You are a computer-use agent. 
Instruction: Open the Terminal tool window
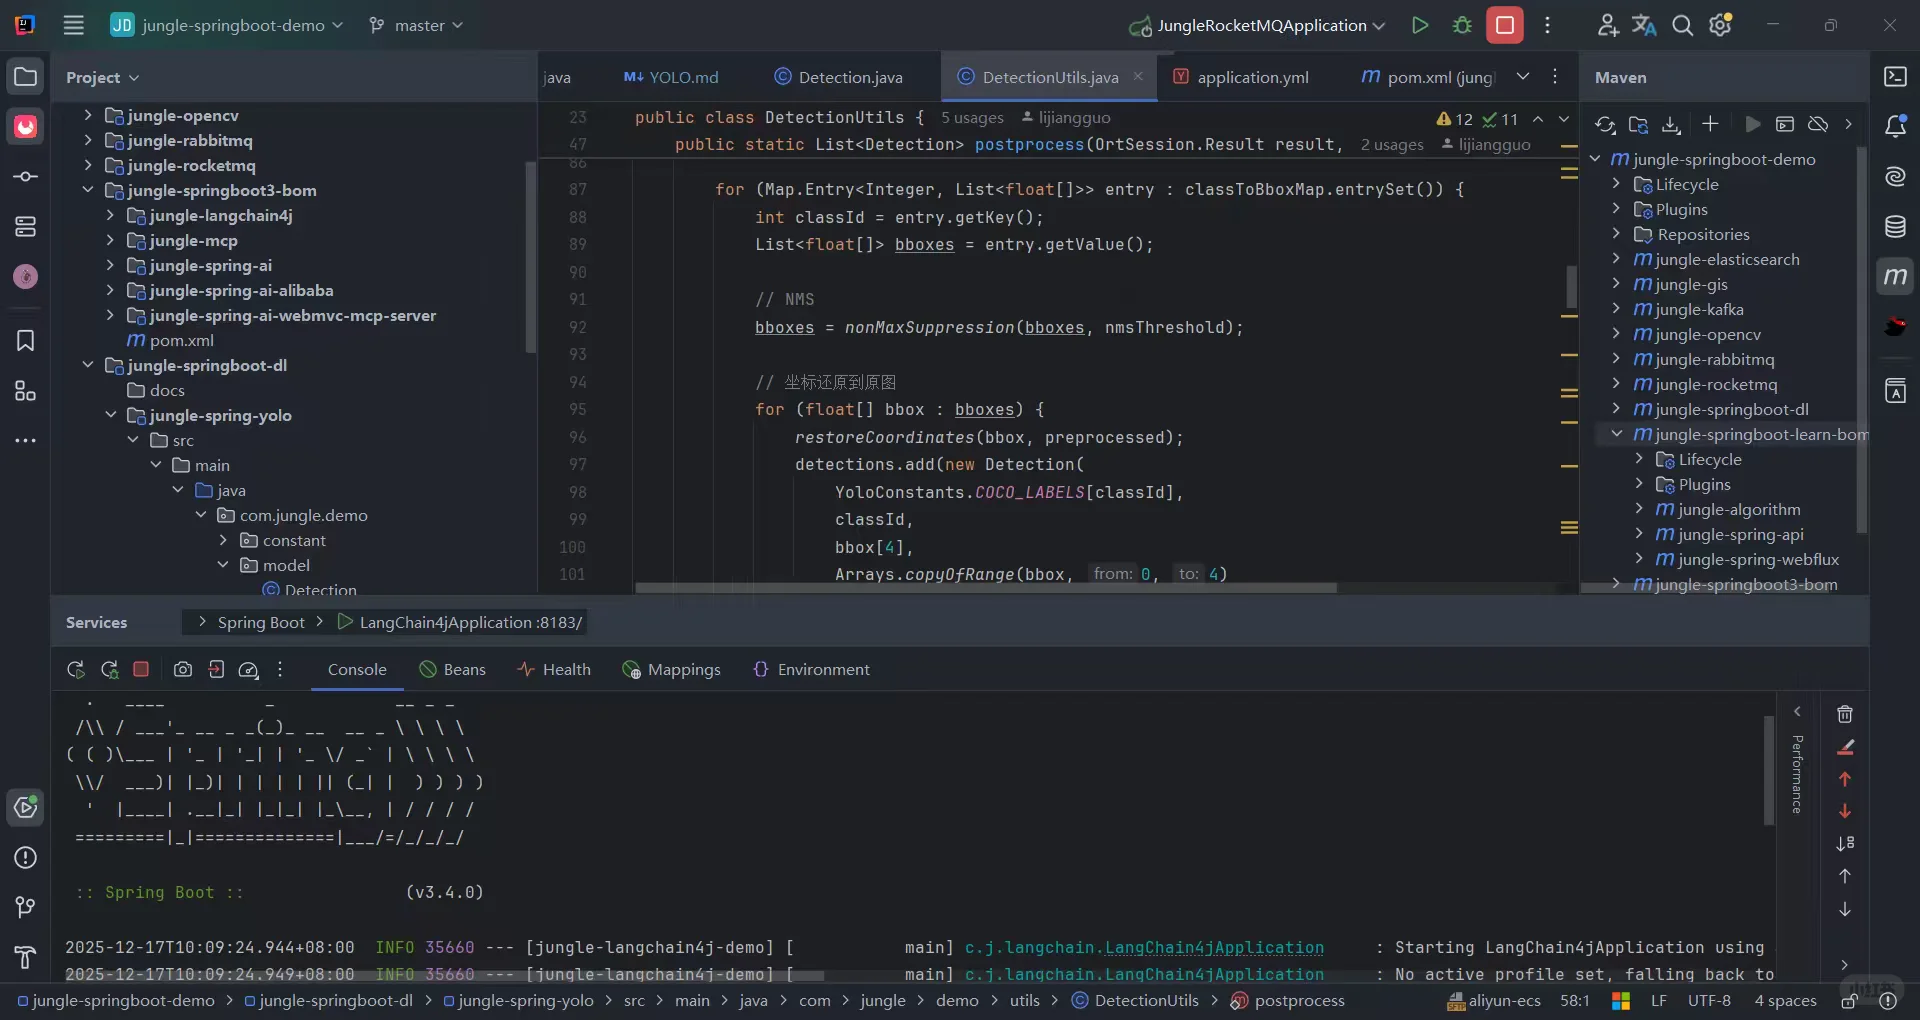(x=1895, y=77)
